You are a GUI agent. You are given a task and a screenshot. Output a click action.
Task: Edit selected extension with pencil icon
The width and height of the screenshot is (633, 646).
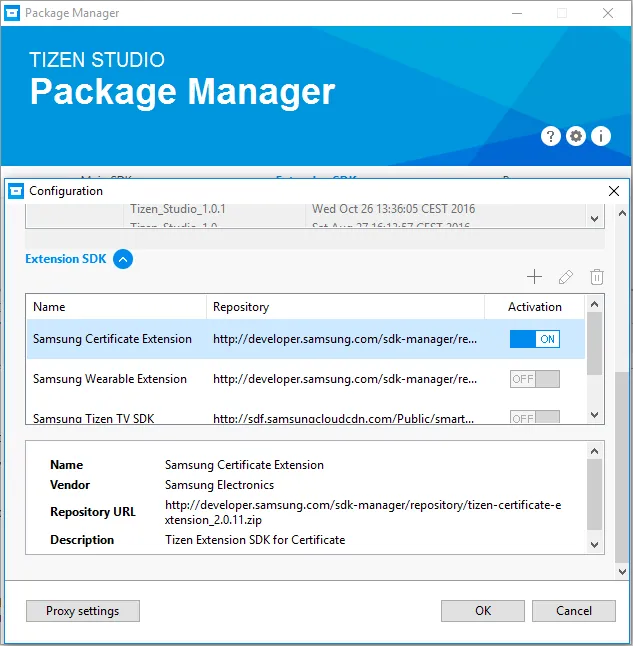click(x=566, y=277)
